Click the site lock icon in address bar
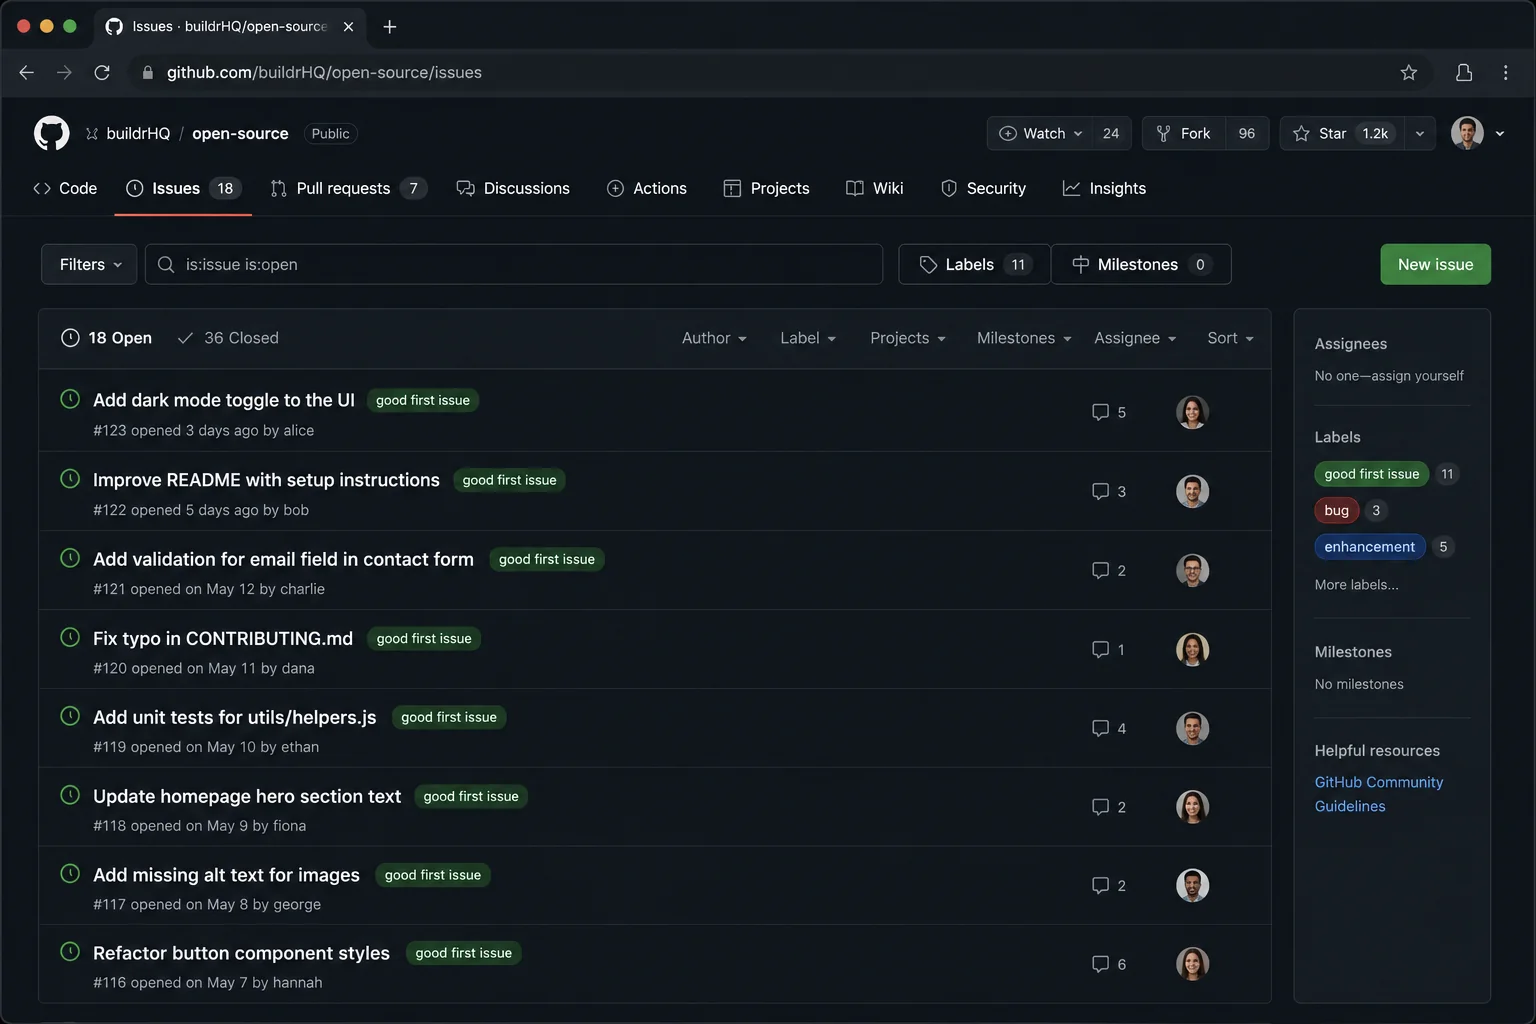 [x=148, y=72]
